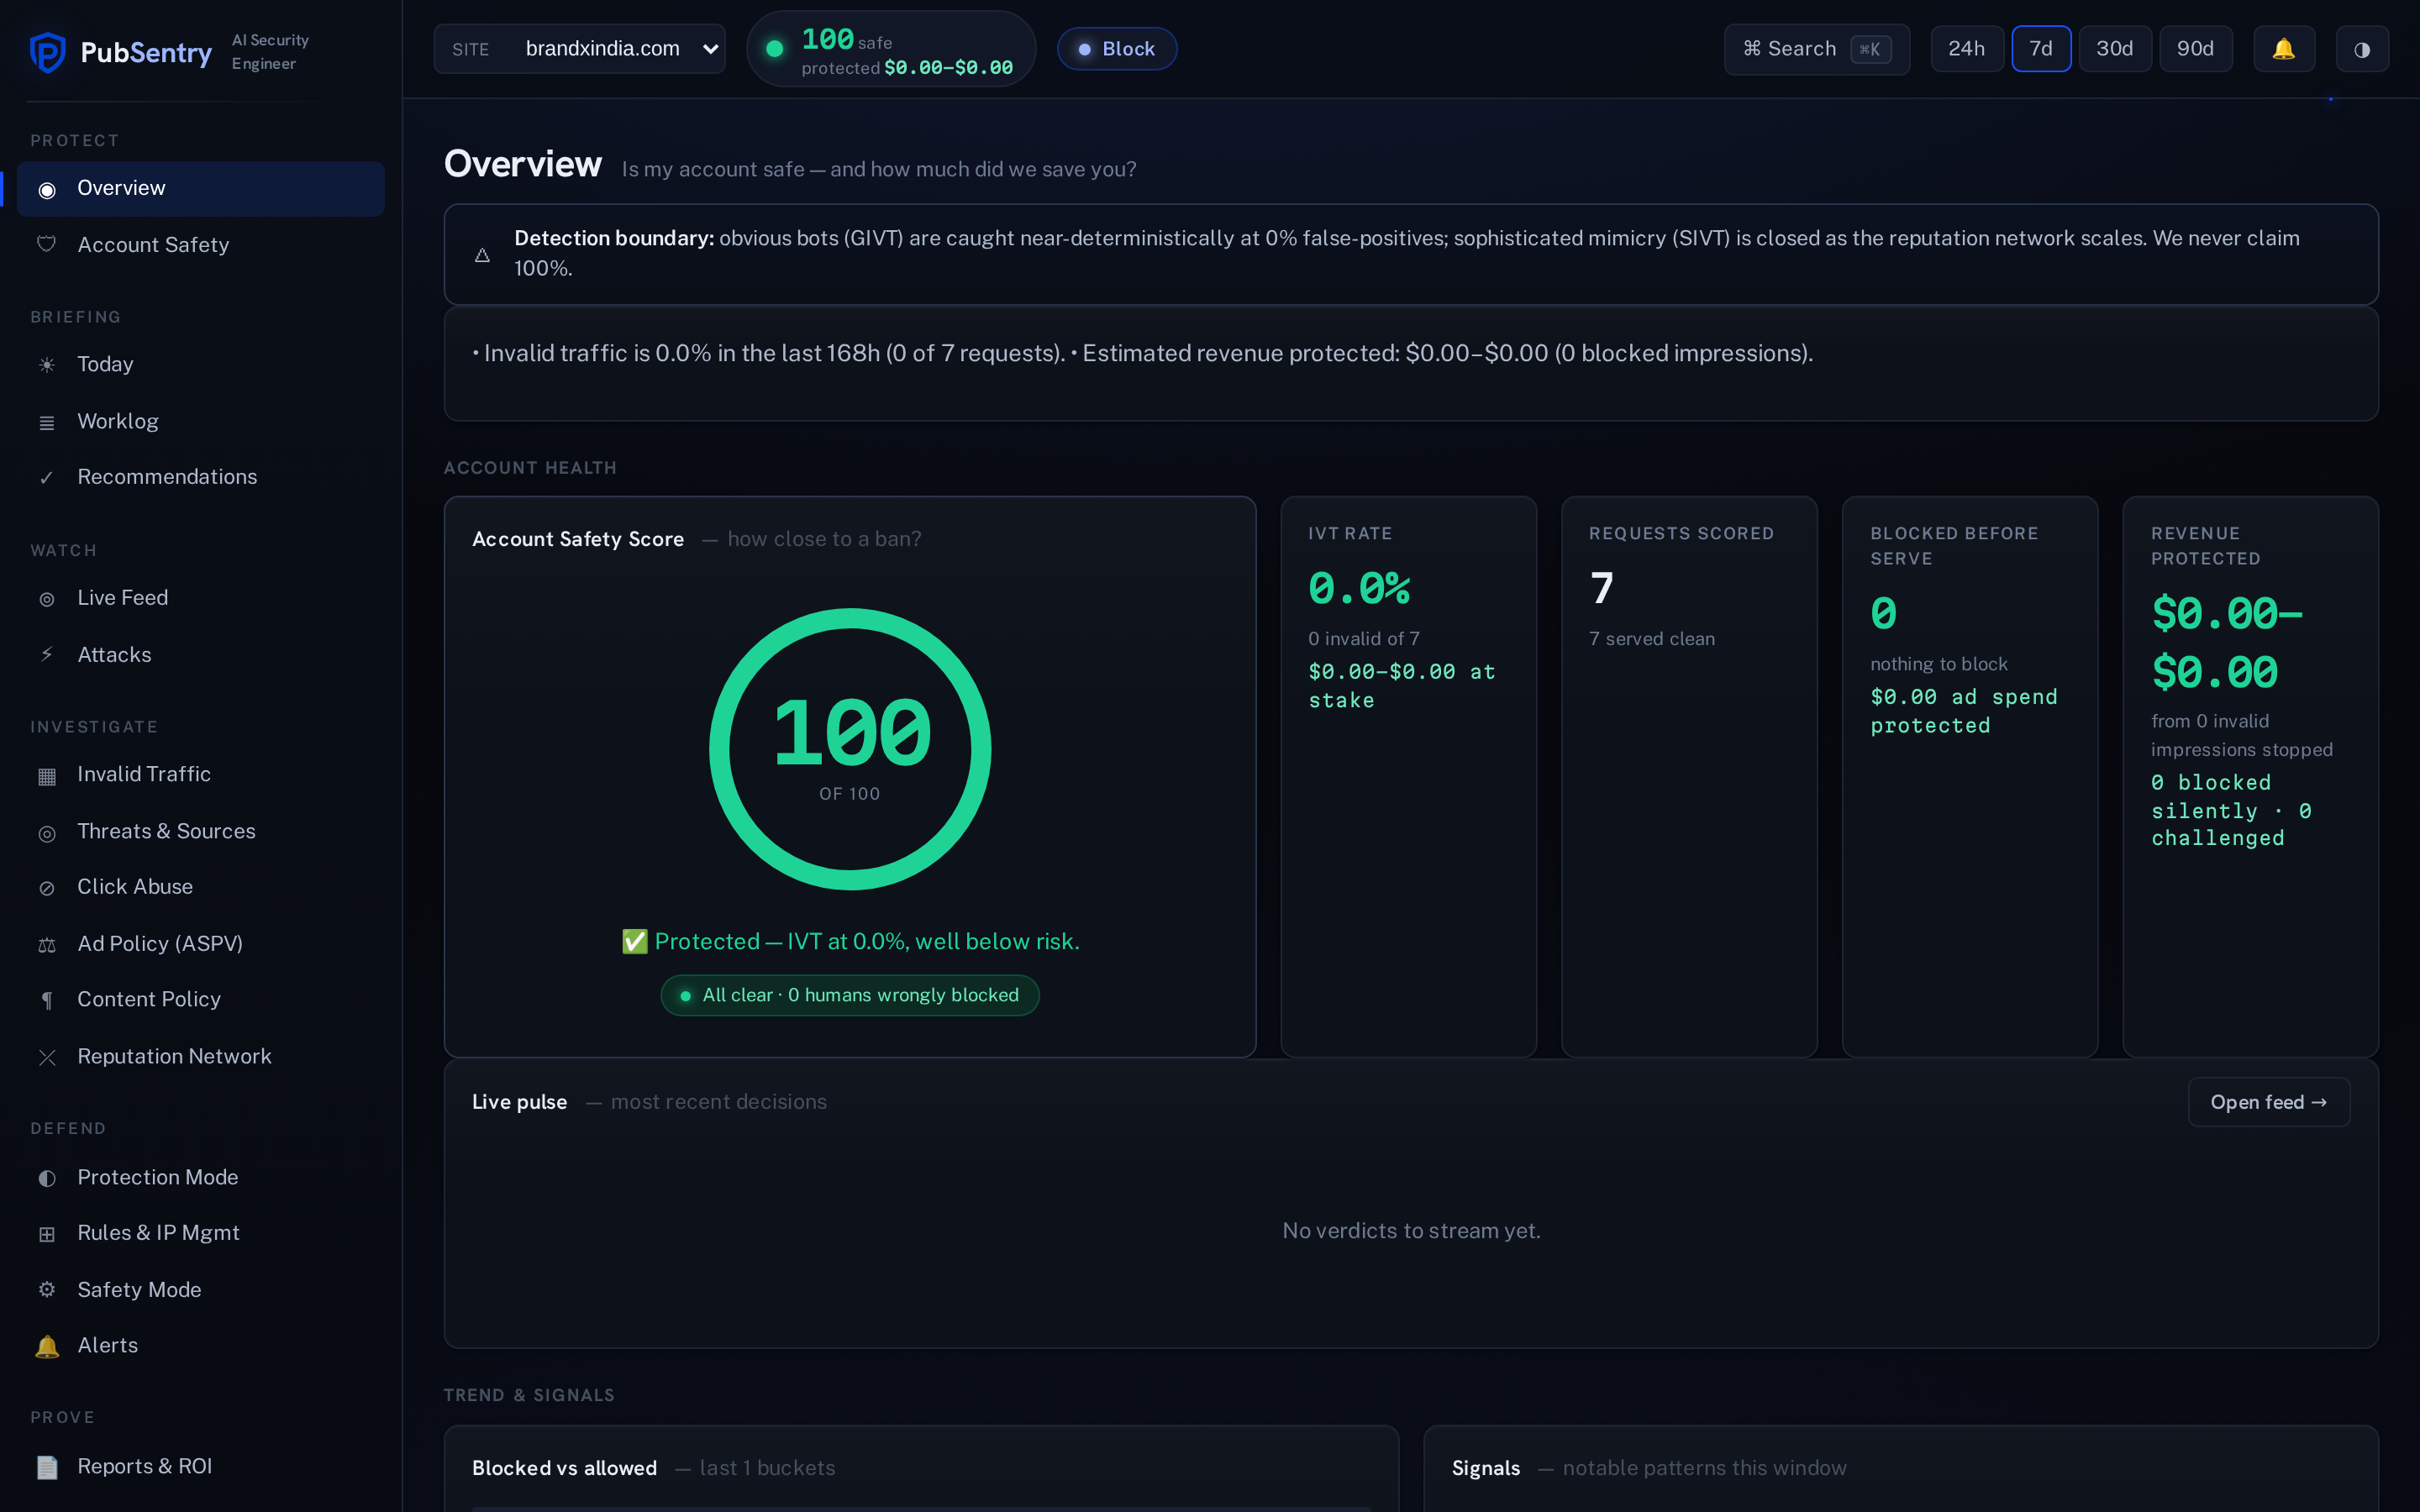Screen dimensions: 2420x1512
Task: Click the 100 safe score pill
Action: [x=891, y=49]
